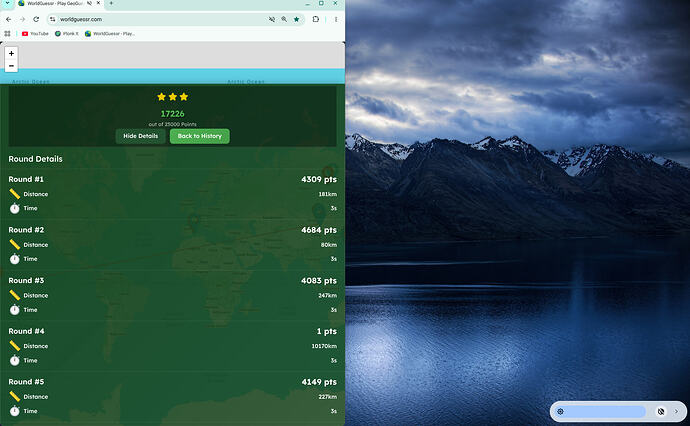This screenshot has height=426, width=690.
Task: Click the 247km distance value
Action: point(328,295)
